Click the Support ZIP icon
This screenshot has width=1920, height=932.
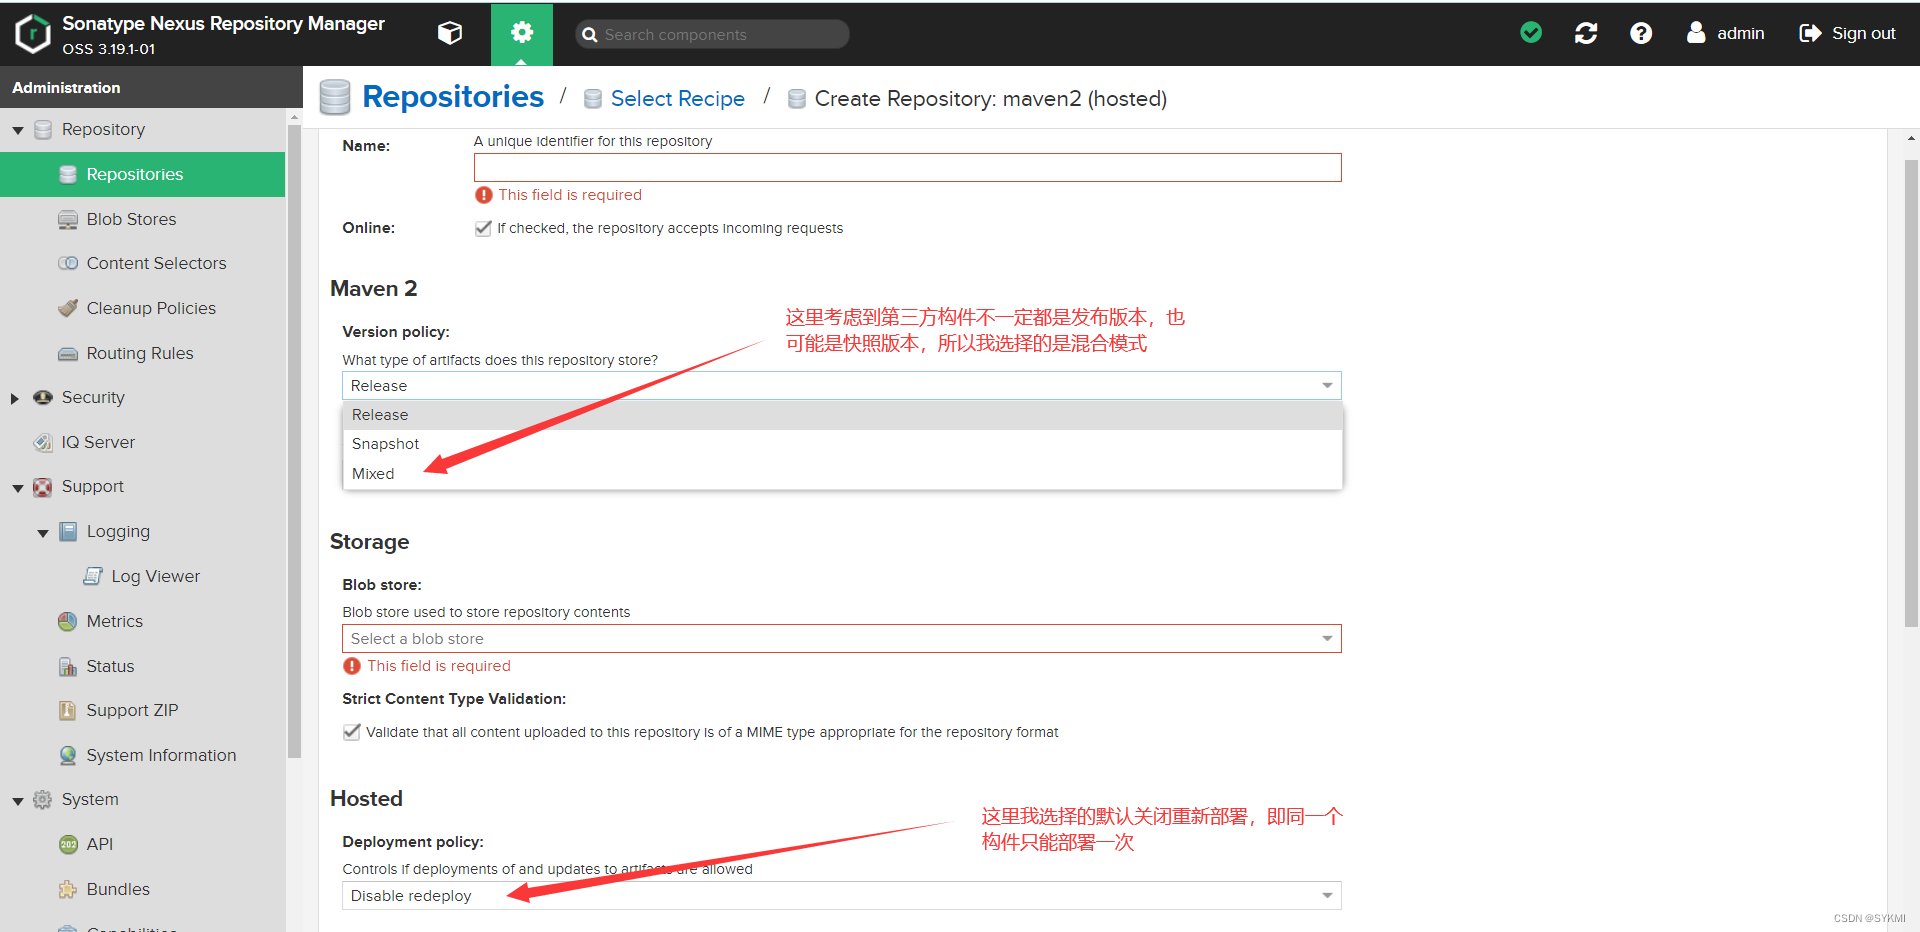(x=68, y=711)
